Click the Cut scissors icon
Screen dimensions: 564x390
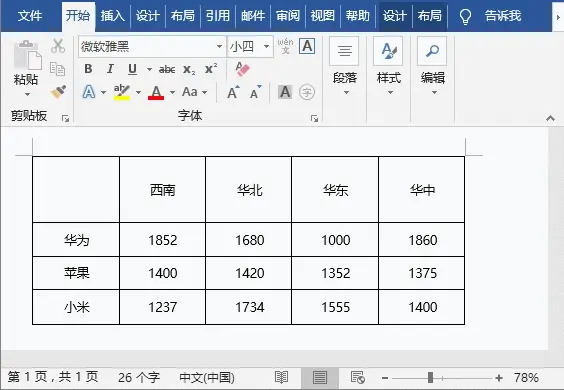pos(58,46)
